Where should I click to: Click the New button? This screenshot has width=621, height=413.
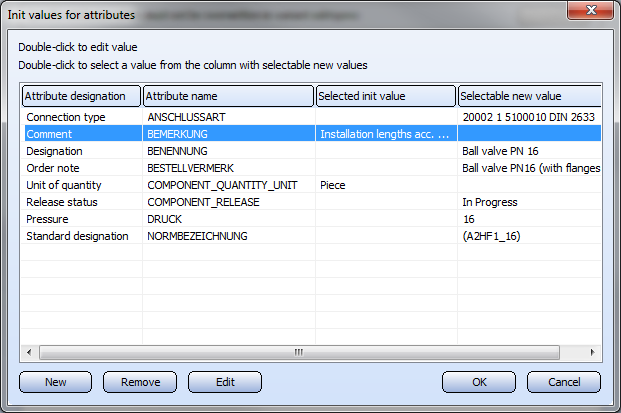(x=55, y=382)
